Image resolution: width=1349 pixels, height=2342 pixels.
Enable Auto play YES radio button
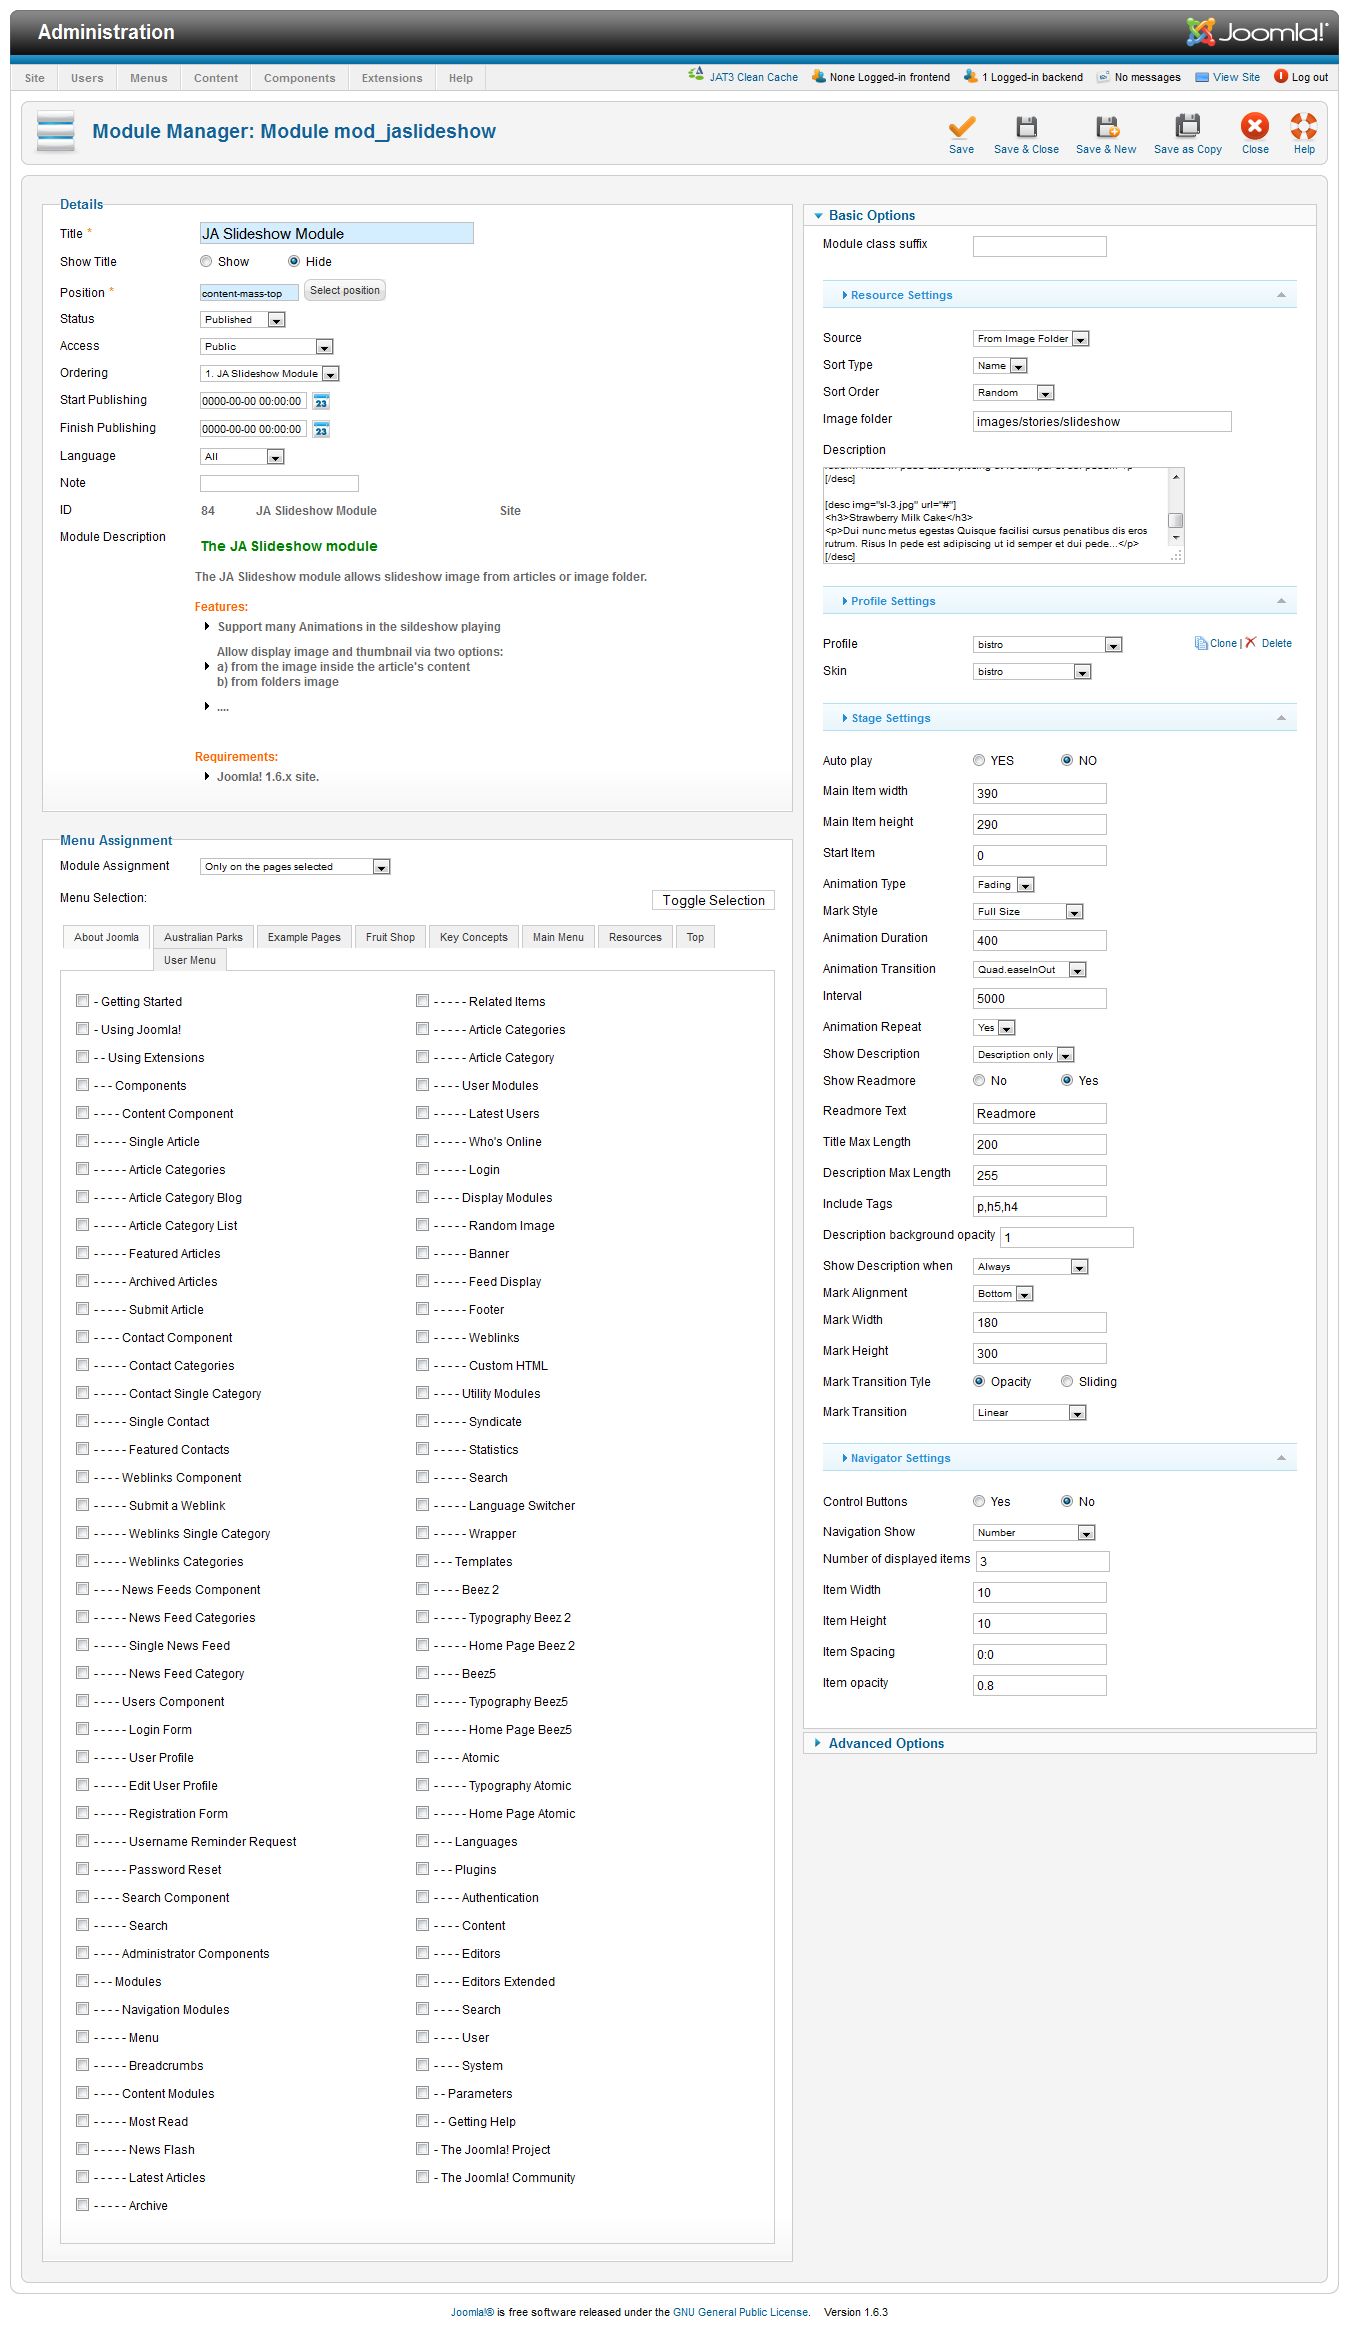pos(979,761)
